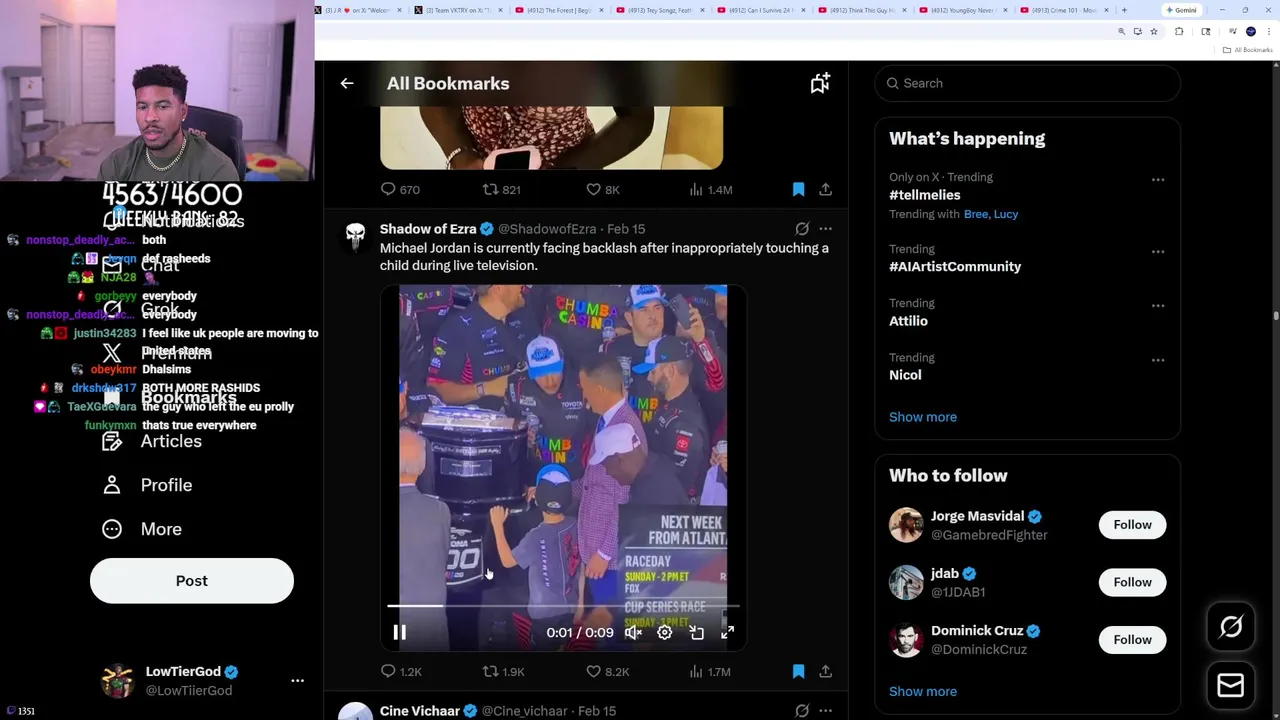1280x720 pixels.
Task: Repost the post with 821 reposts
Action: click(x=501, y=189)
